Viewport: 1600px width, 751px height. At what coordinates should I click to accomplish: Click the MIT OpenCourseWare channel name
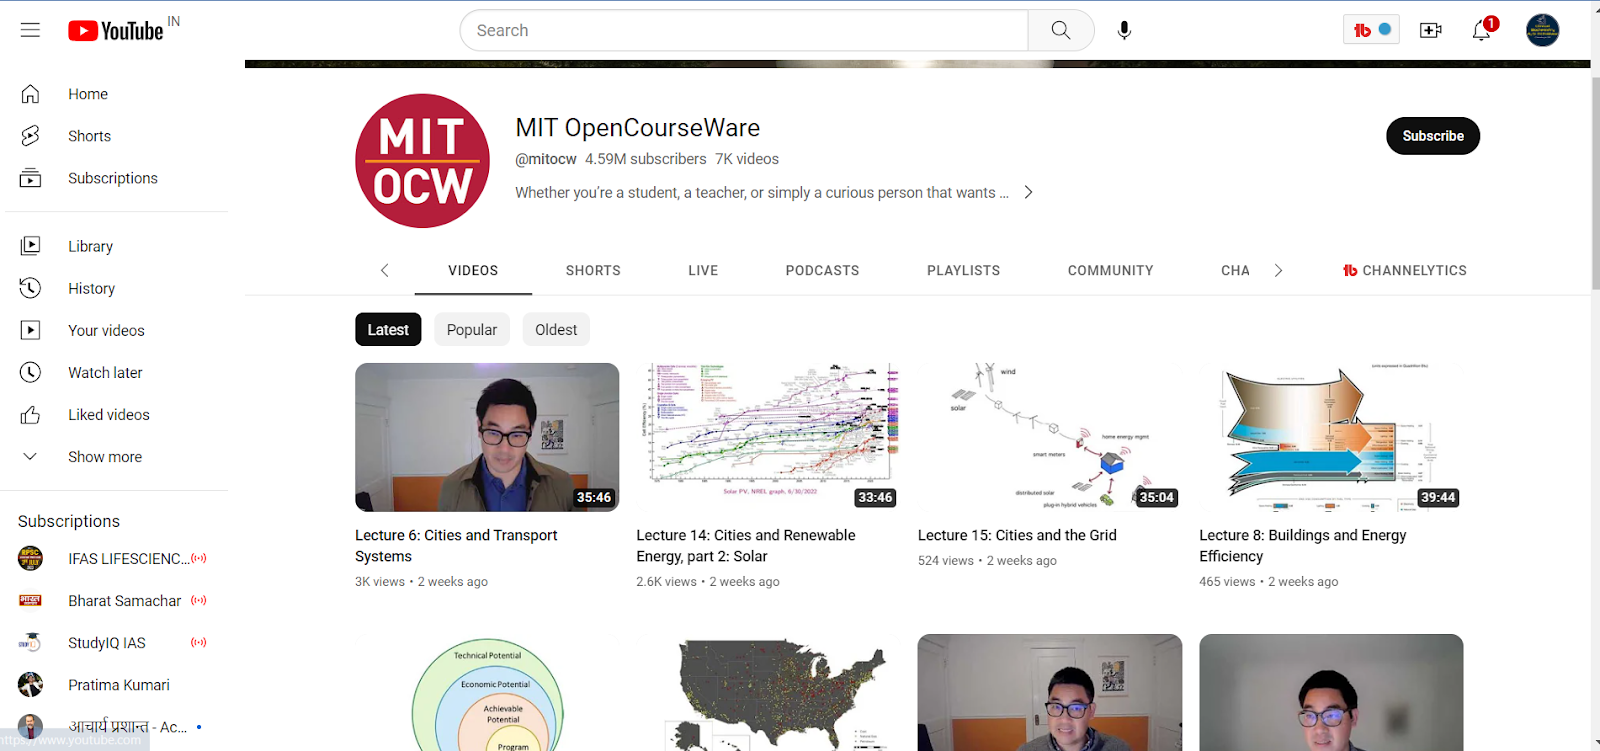(637, 128)
